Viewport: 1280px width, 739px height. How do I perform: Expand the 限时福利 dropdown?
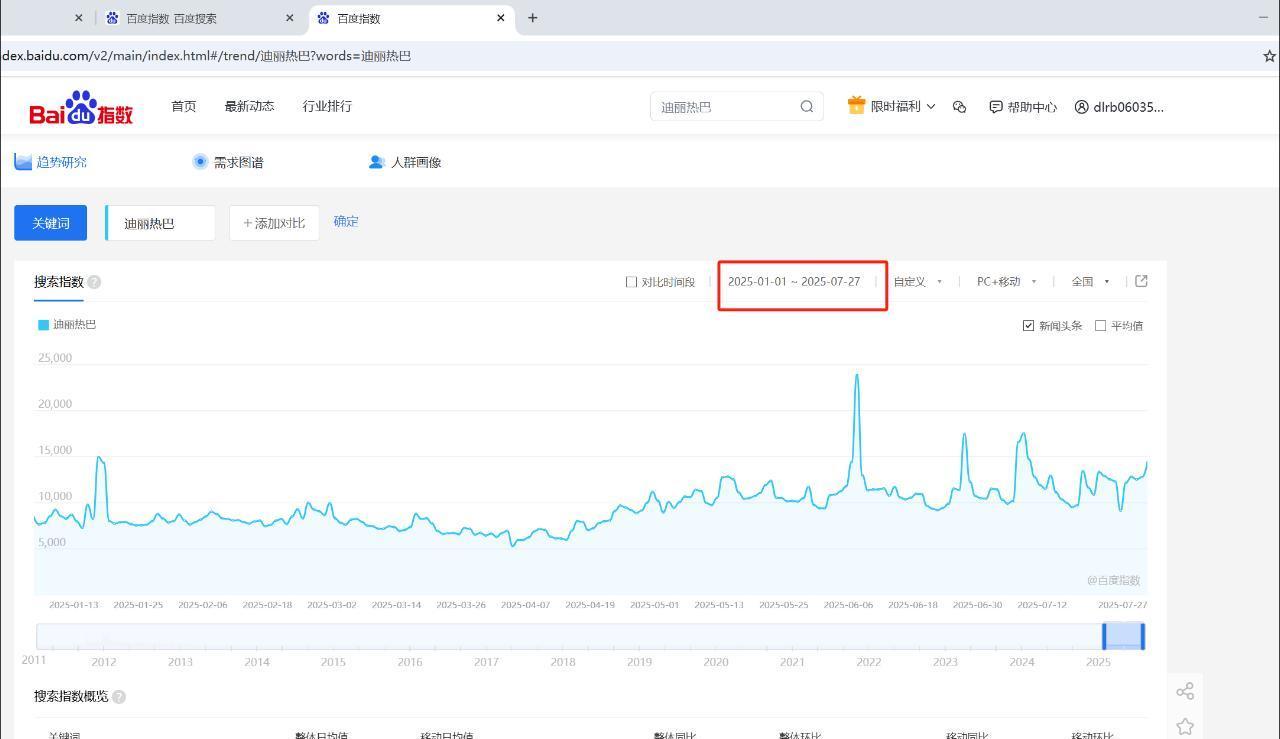[931, 106]
